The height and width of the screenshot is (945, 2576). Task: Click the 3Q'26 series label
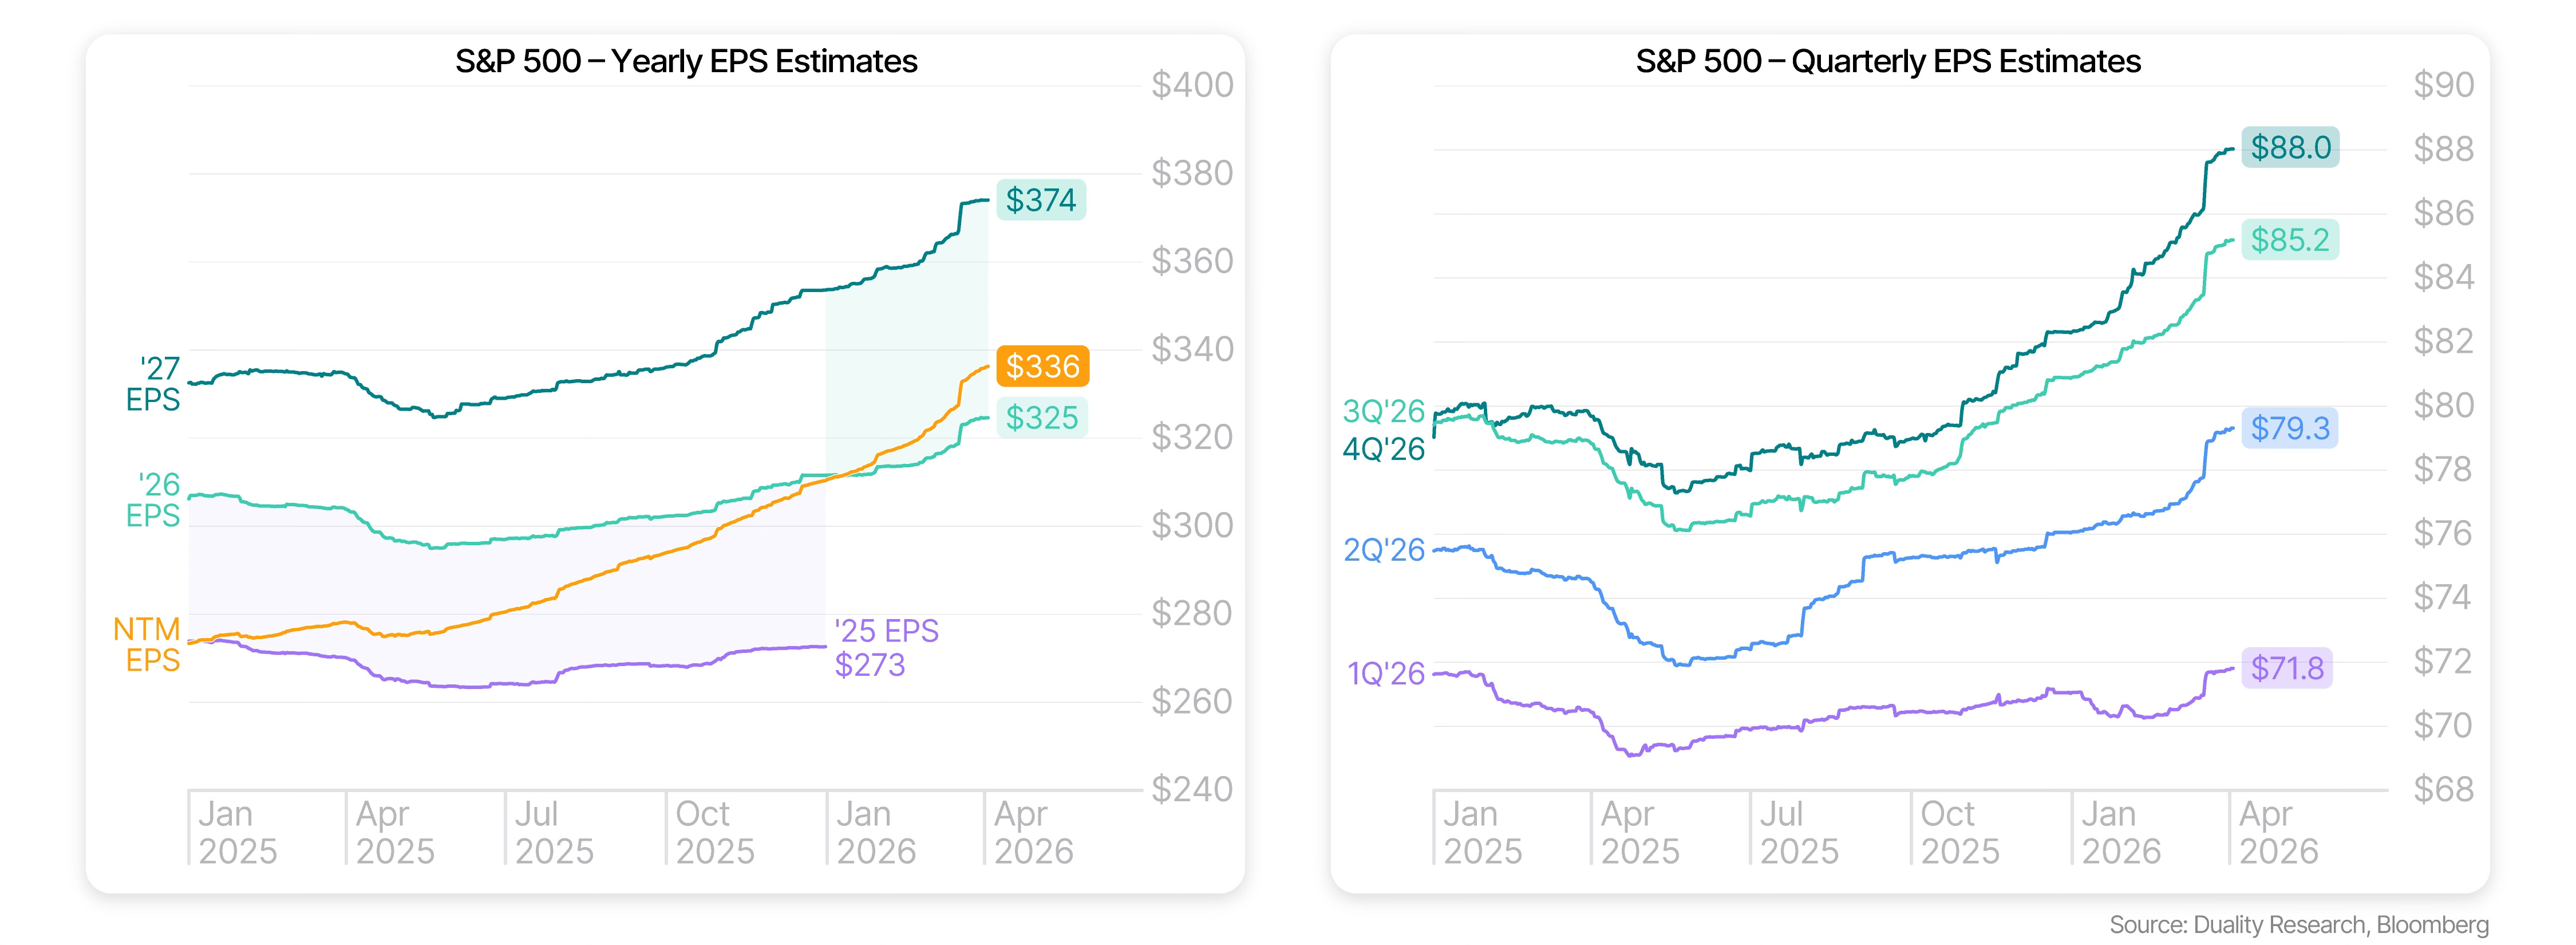pos(1383,411)
